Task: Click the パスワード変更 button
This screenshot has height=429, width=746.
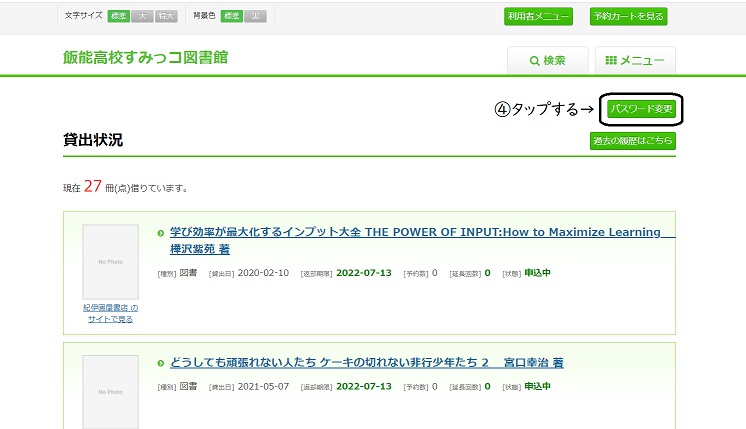Action: click(x=641, y=108)
